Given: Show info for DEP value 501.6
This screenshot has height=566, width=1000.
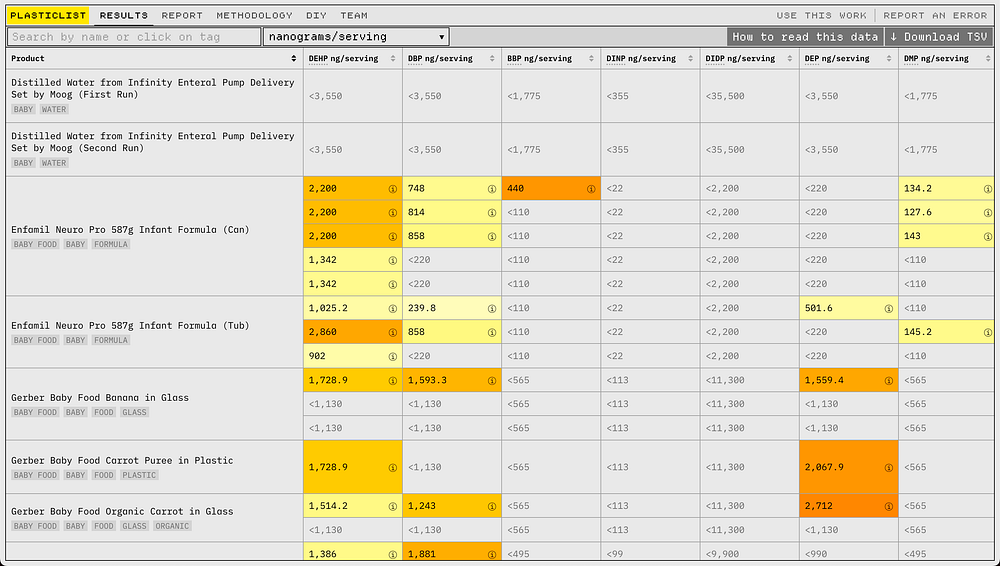Looking at the screenshot, I should pos(888,308).
